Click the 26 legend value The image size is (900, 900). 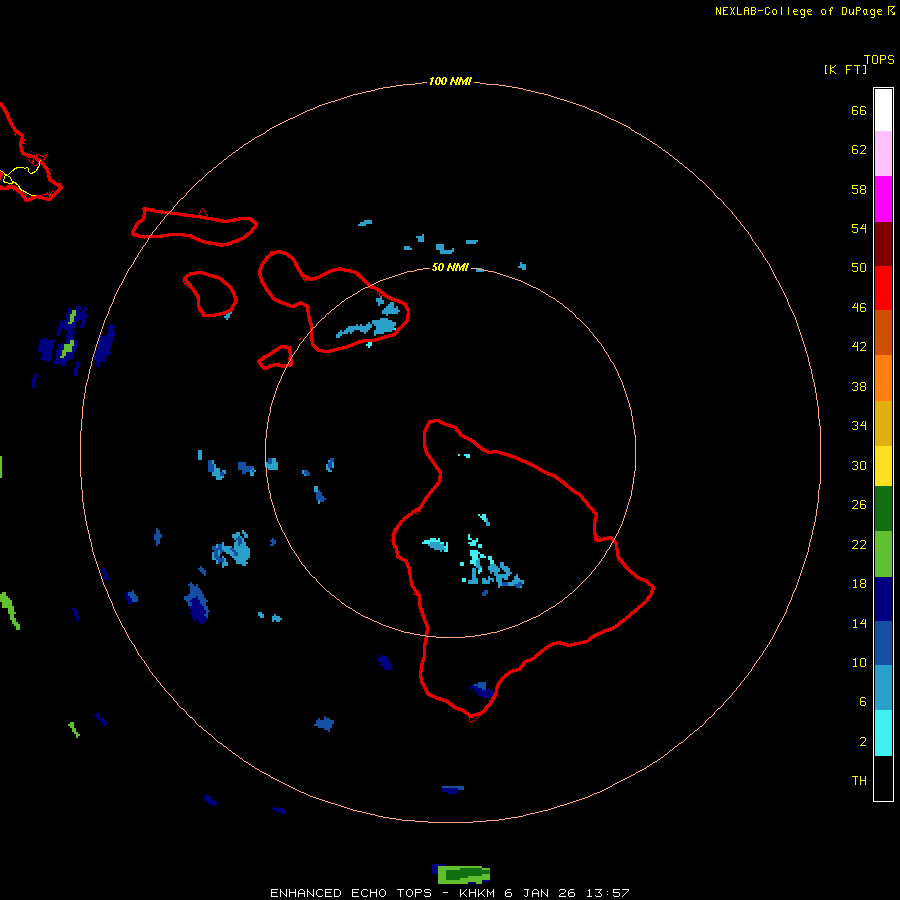click(859, 505)
